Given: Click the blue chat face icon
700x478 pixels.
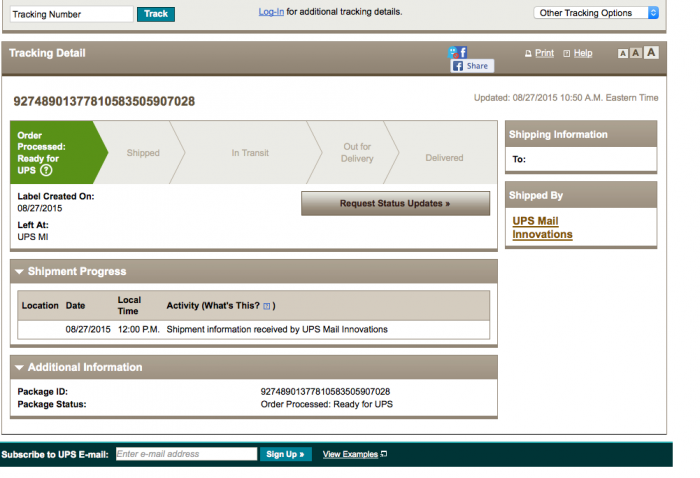Looking at the screenshot, I should coord(454,52).
